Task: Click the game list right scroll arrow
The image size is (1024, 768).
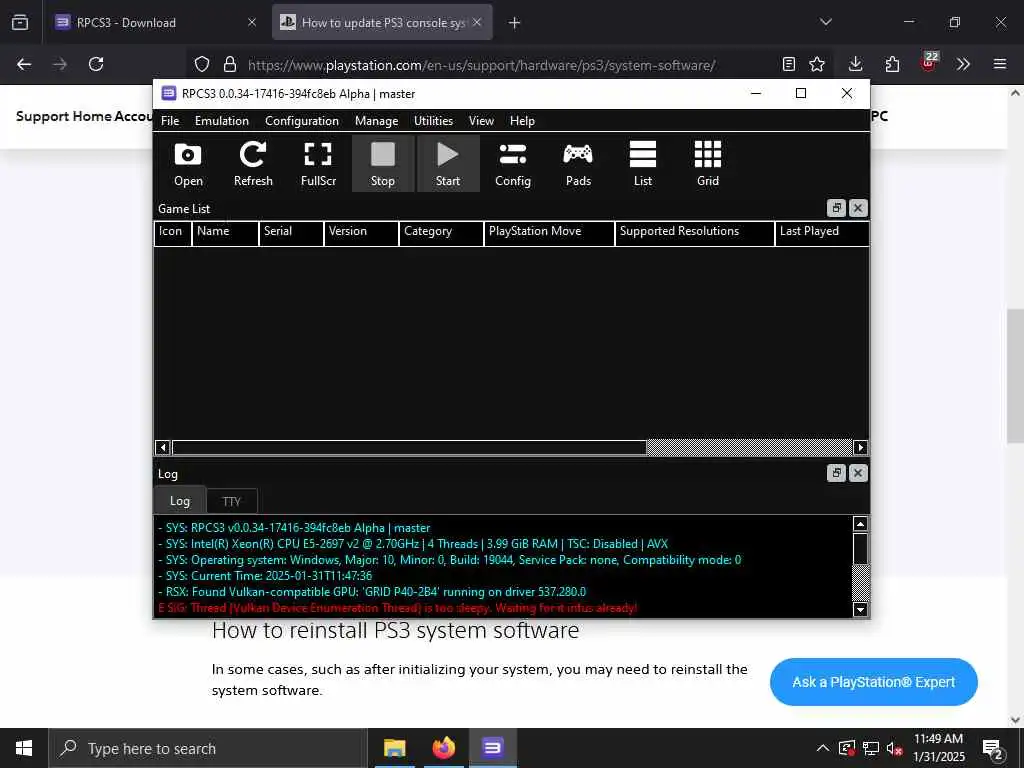Action: click(x=860, y=447)
